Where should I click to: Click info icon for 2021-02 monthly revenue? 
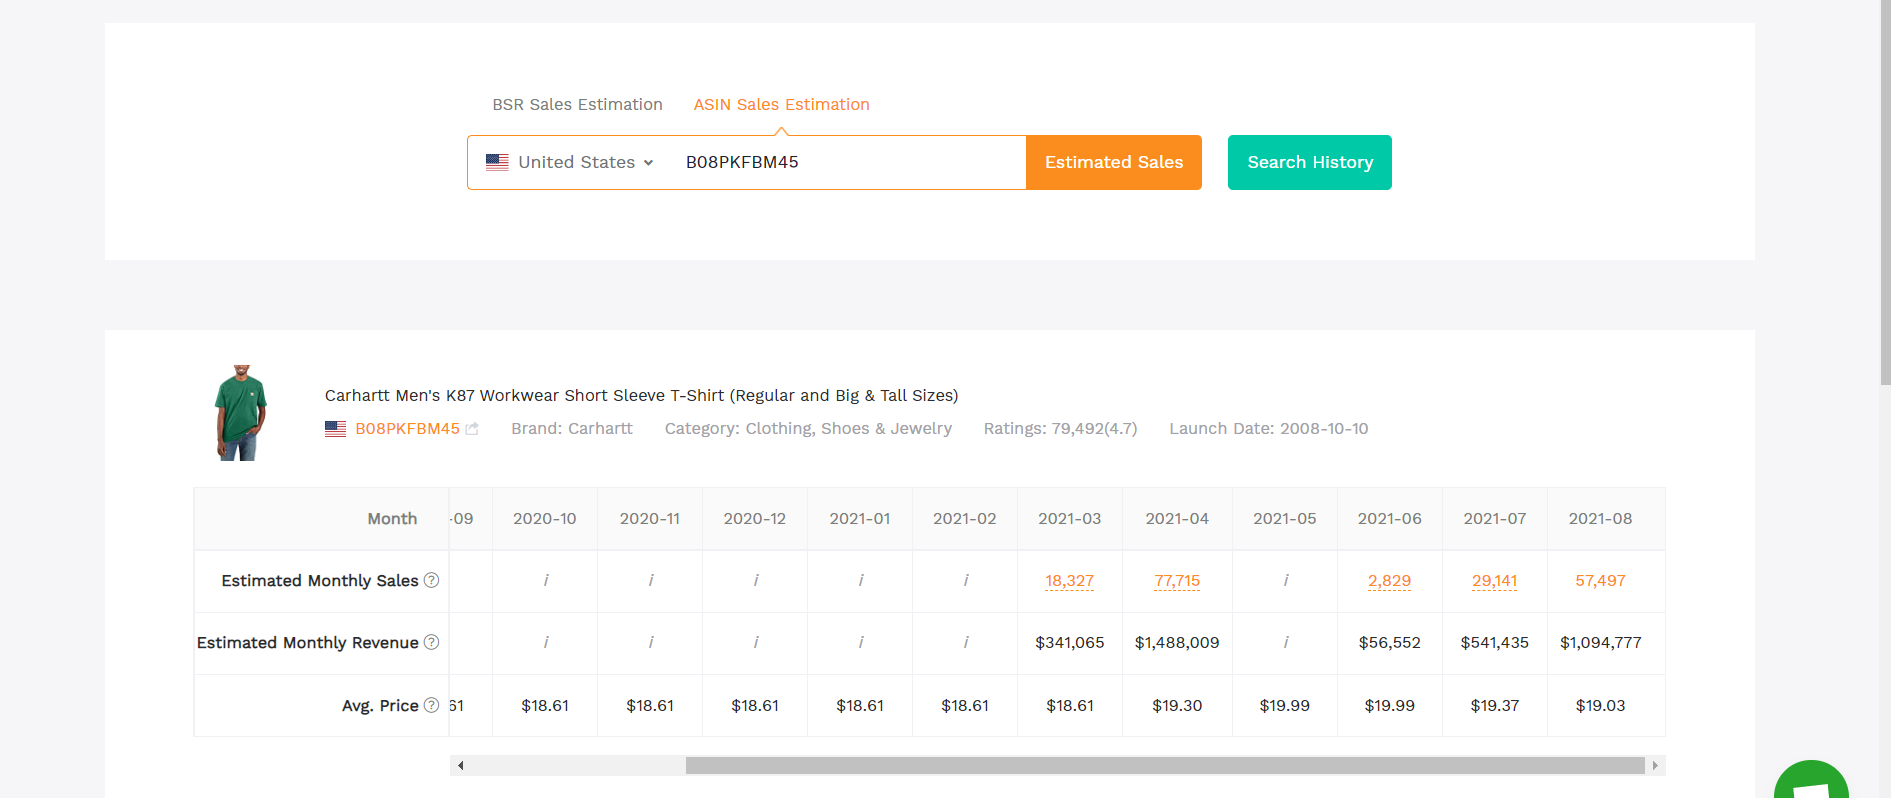tap(966, 642)
